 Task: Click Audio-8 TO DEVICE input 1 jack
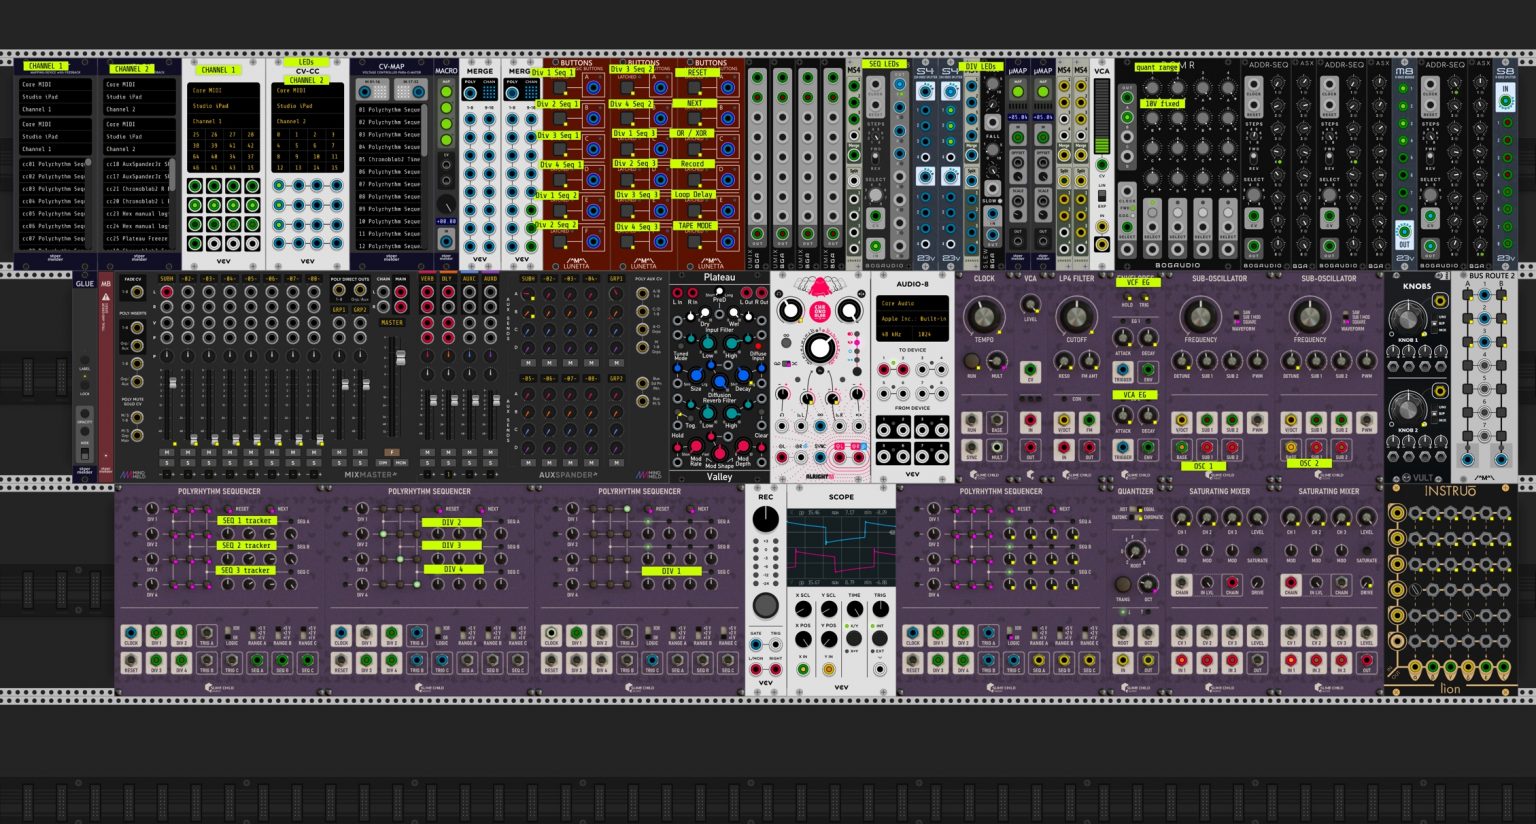(x=884, y=370)
